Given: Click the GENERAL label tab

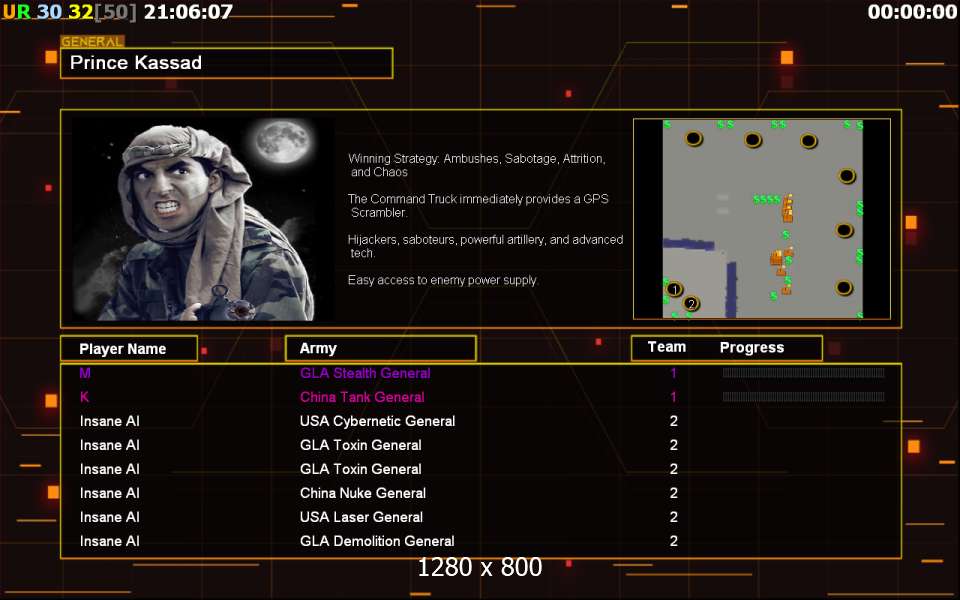Looking at the screenshot, I should [x=92, y=42].
